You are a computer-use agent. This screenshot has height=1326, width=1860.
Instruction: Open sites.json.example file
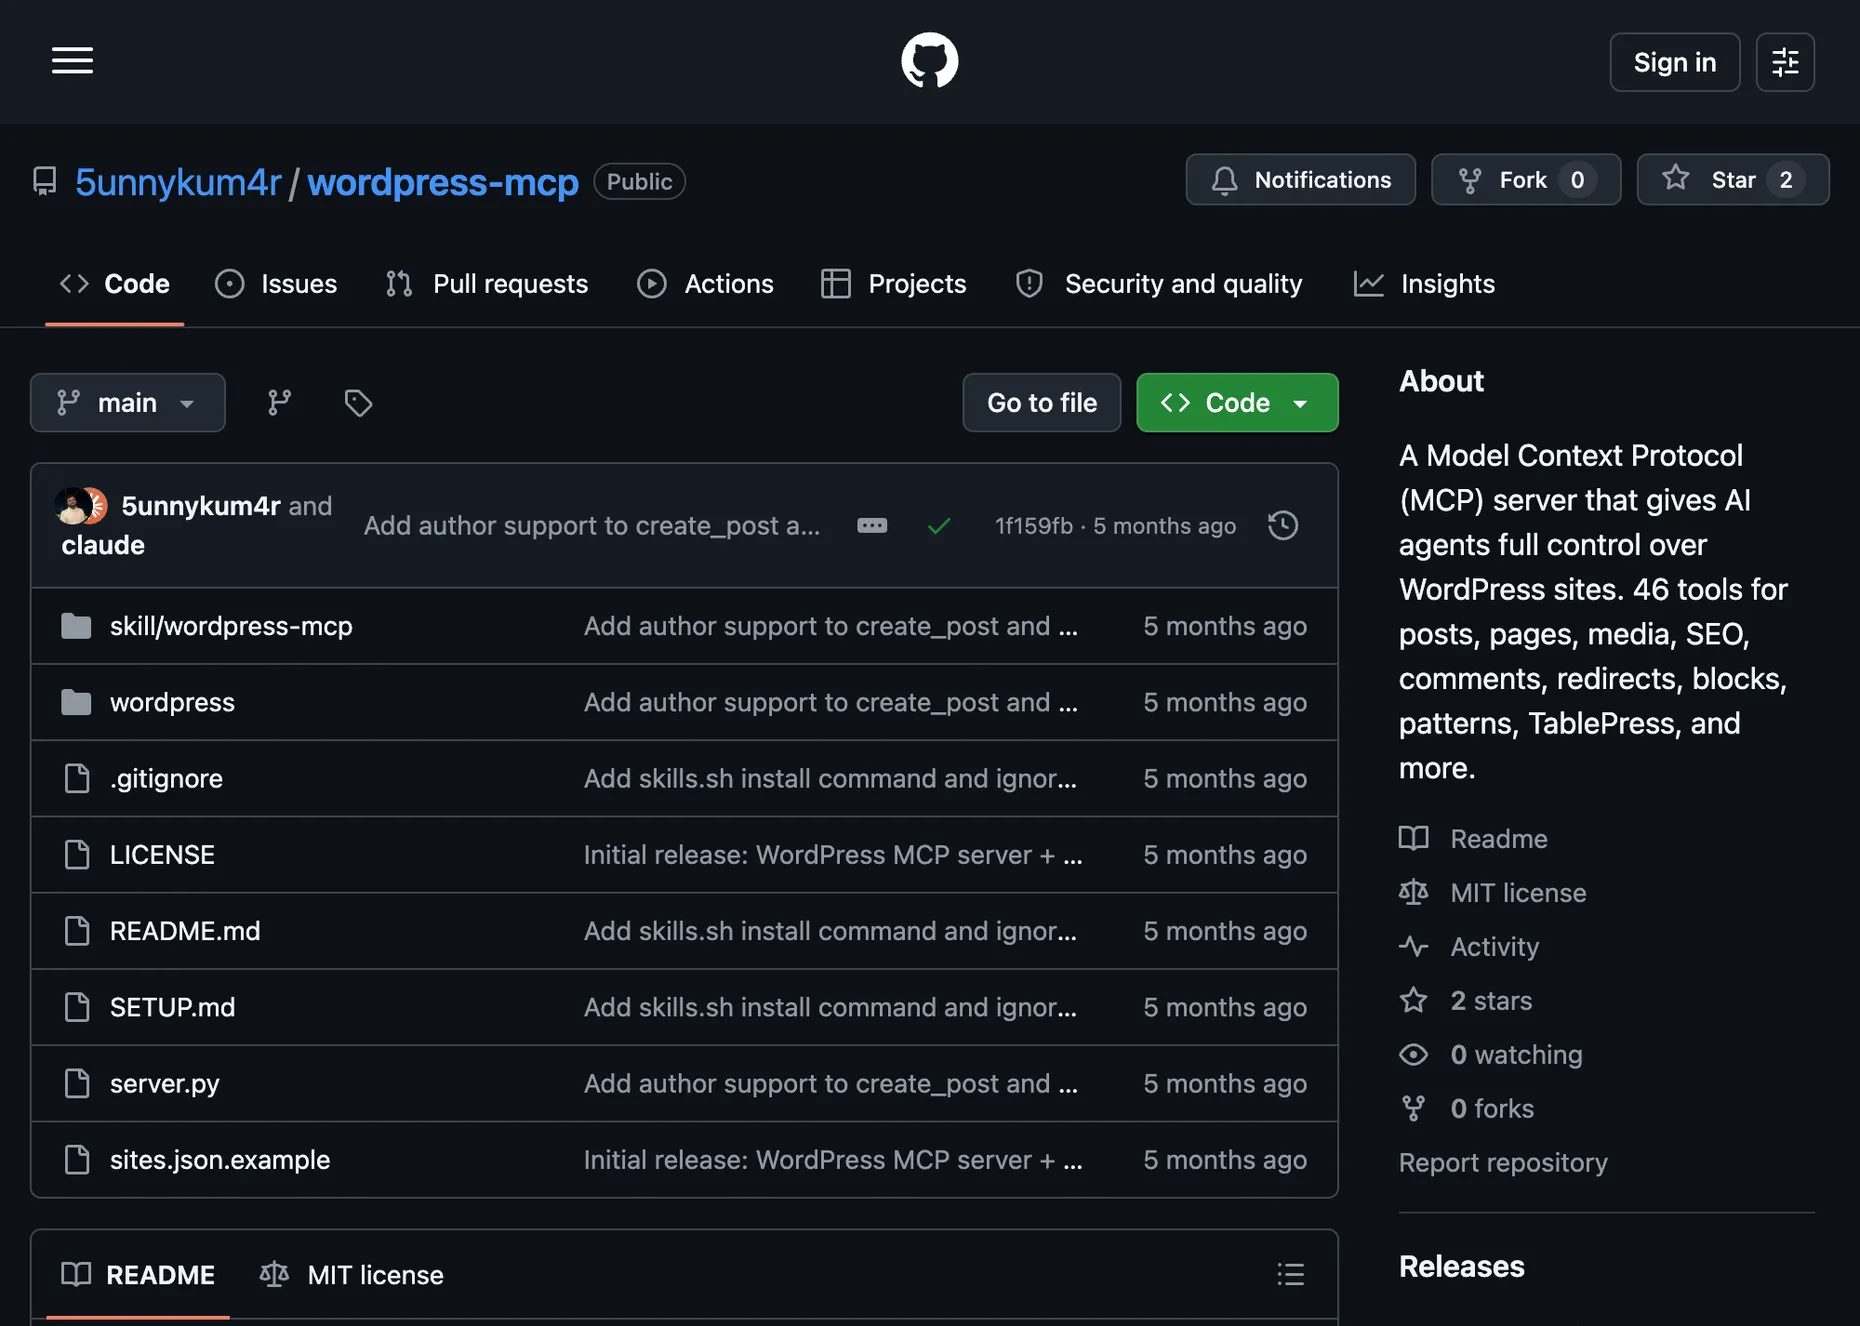click(x=220, y=1160)
